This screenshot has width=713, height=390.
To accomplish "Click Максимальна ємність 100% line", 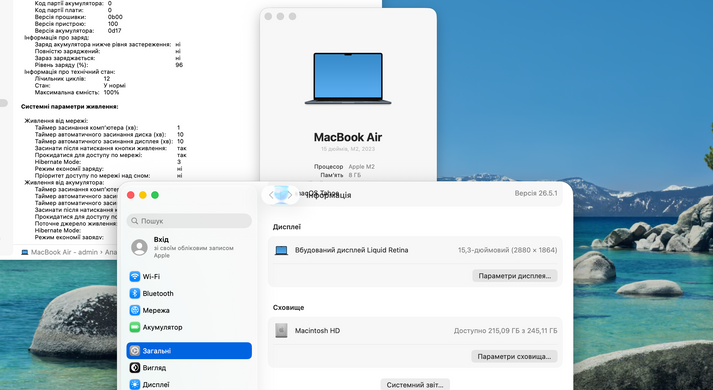I will pos(77,92).
